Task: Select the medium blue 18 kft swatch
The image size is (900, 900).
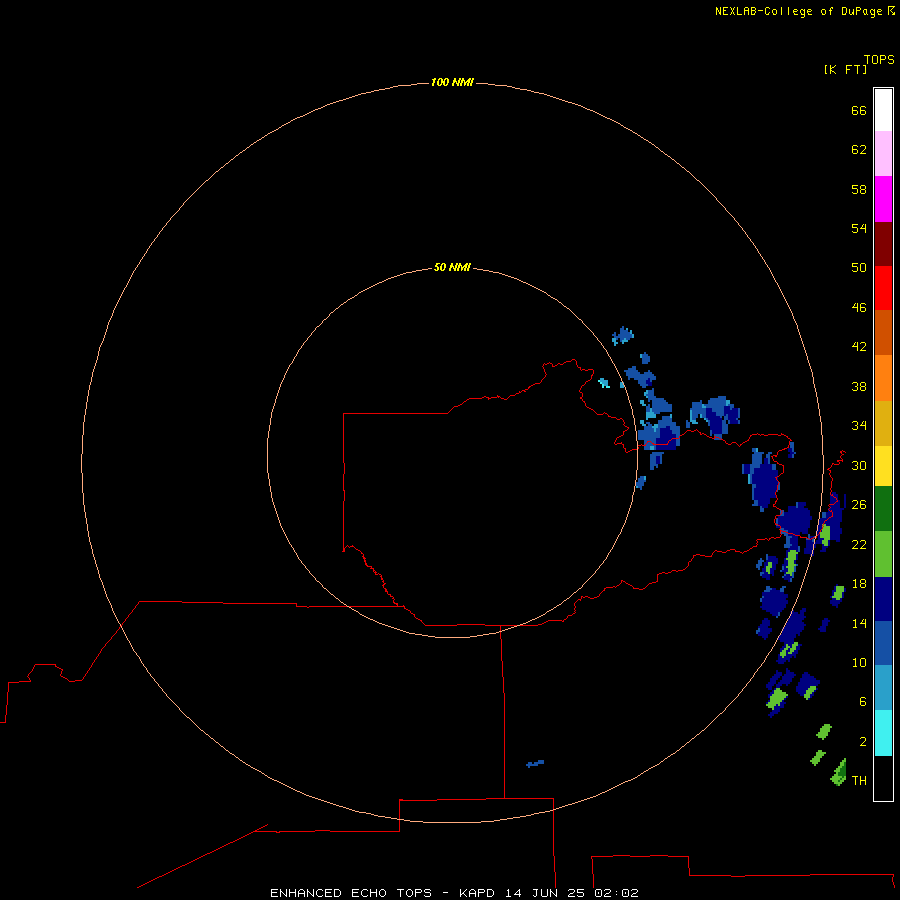Action: pos(883,643)
